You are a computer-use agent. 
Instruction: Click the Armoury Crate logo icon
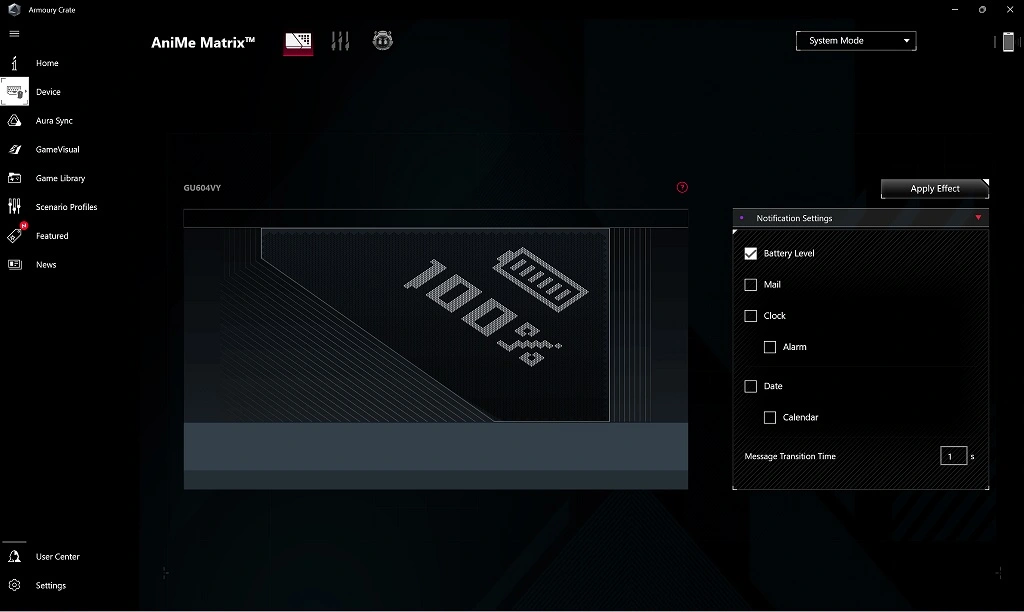pos(14,9)
